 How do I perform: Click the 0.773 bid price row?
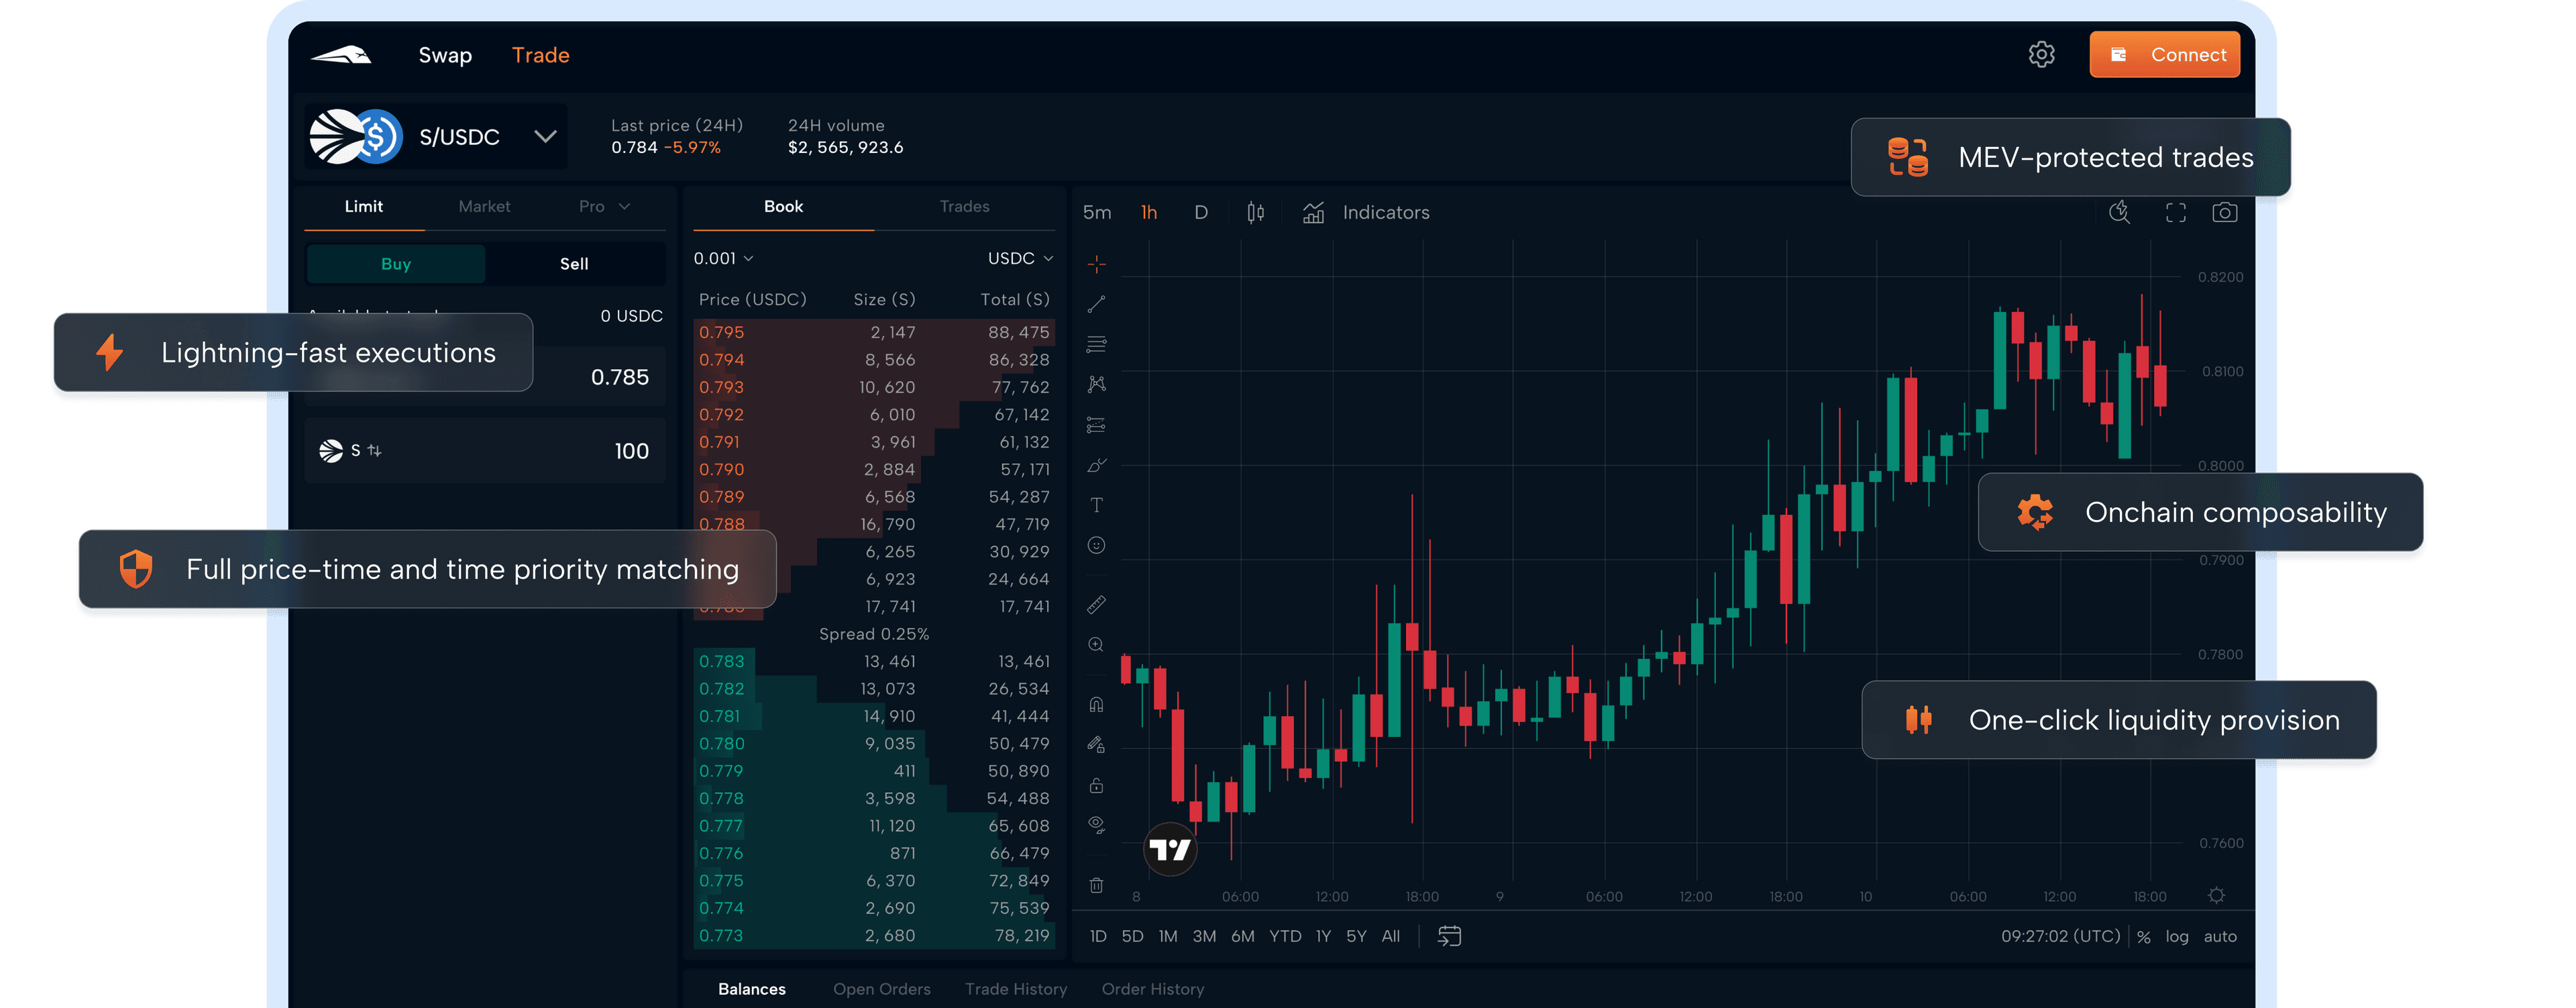pos(874,936)
